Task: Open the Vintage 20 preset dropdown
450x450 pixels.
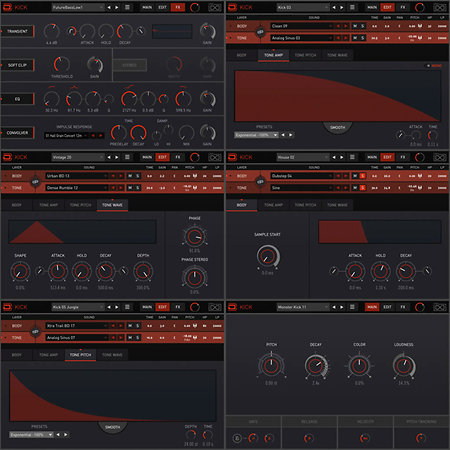Action: (x=78, y=157)
